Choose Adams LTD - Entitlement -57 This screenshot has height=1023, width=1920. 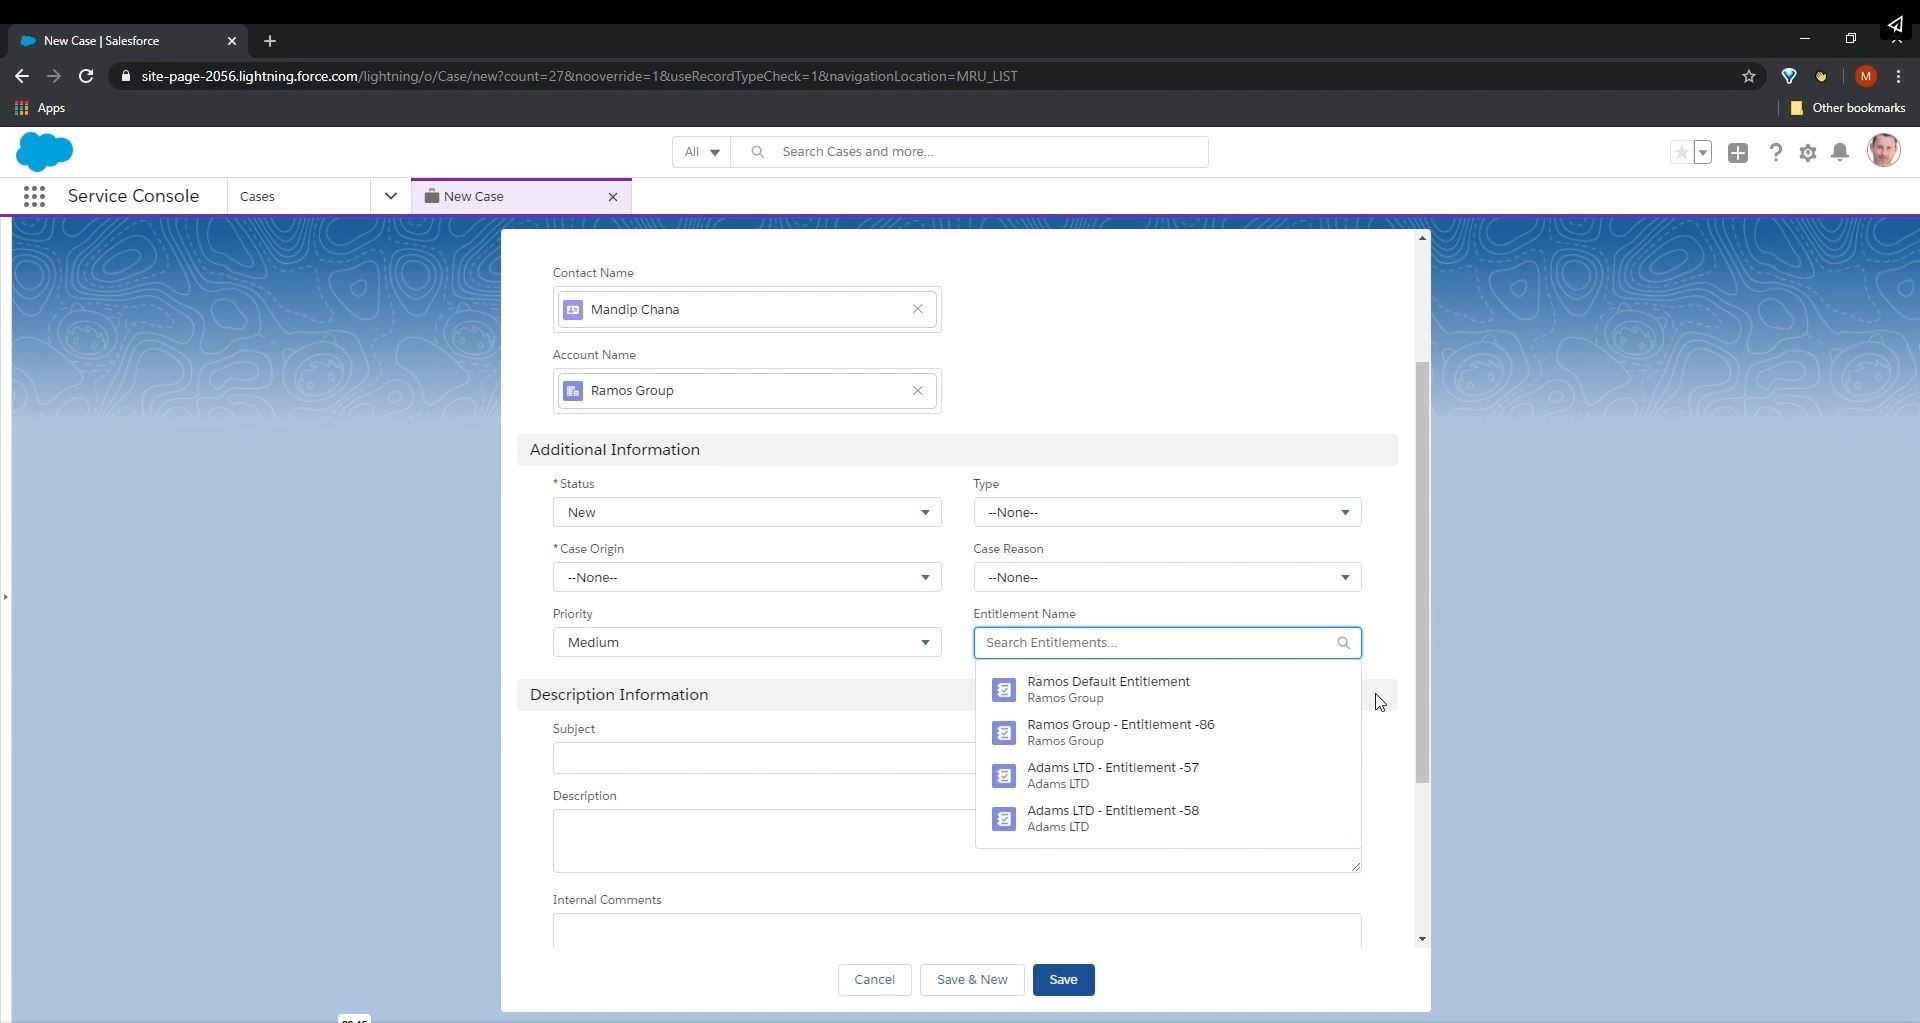(1112, 776)
